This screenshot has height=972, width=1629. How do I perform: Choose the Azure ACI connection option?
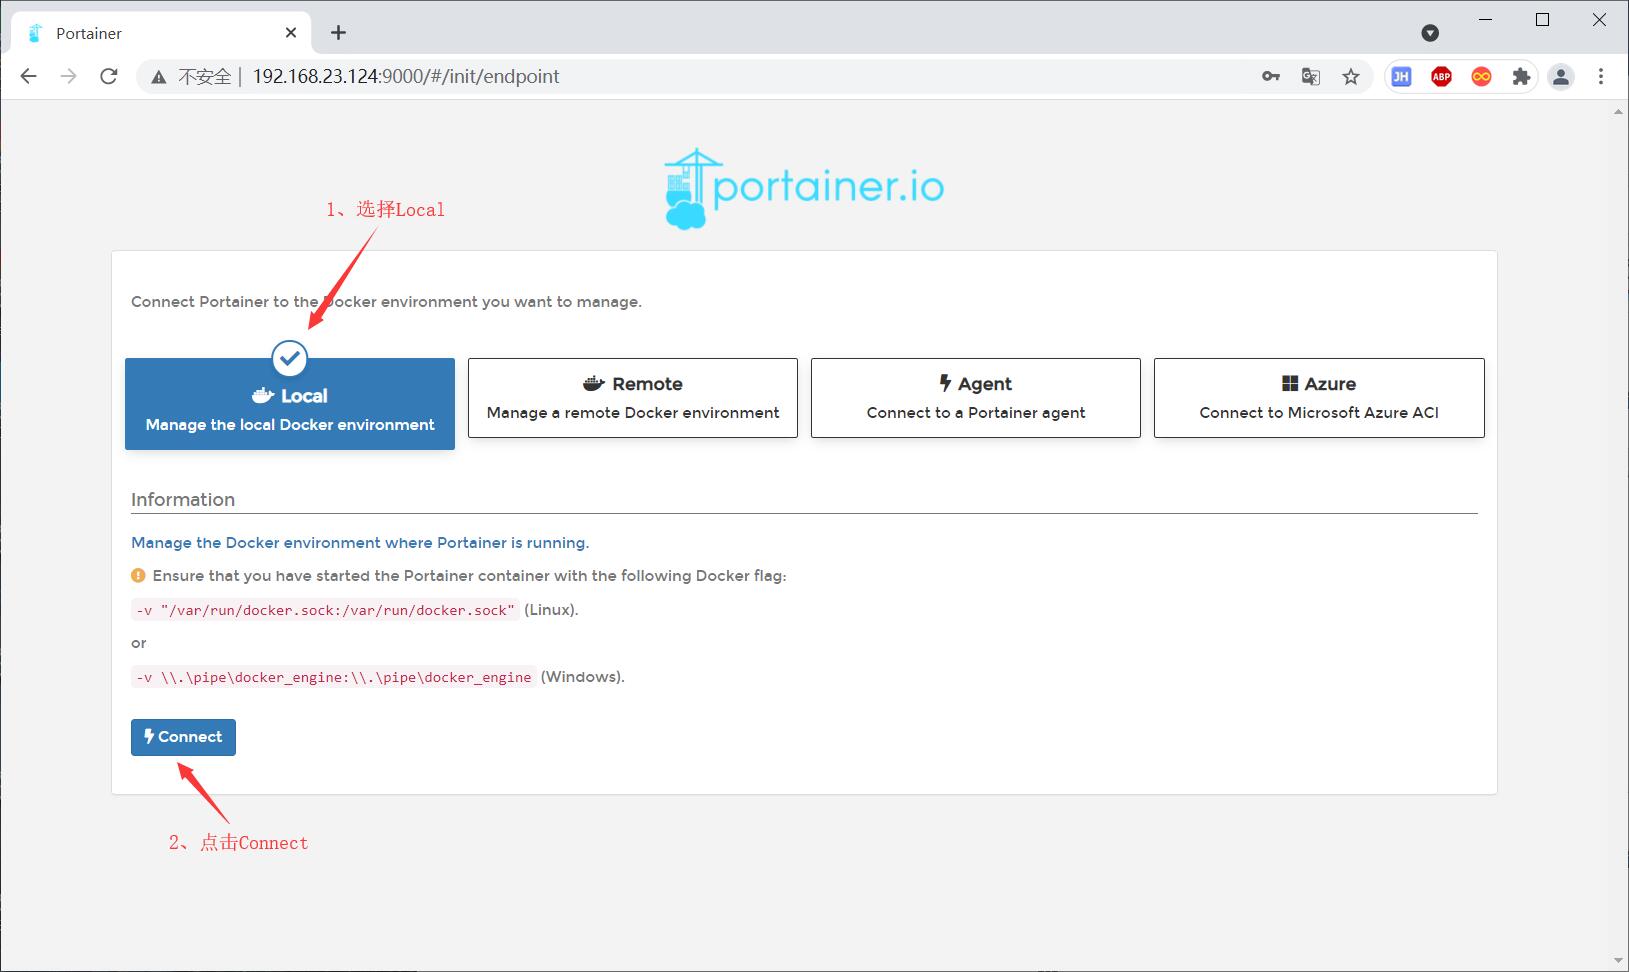(x=1318, y=397)
